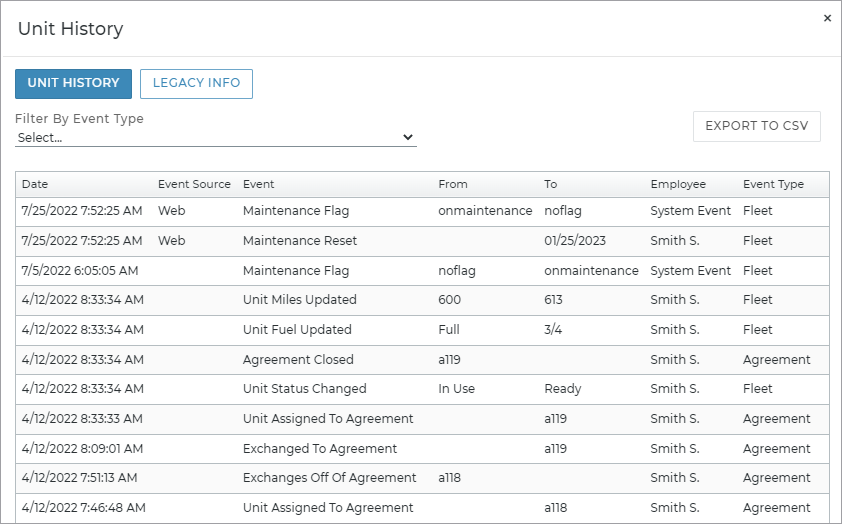Click the Export to CSV button
The height and width of the screenshot is (524, 842).
[x=756, y=126]
